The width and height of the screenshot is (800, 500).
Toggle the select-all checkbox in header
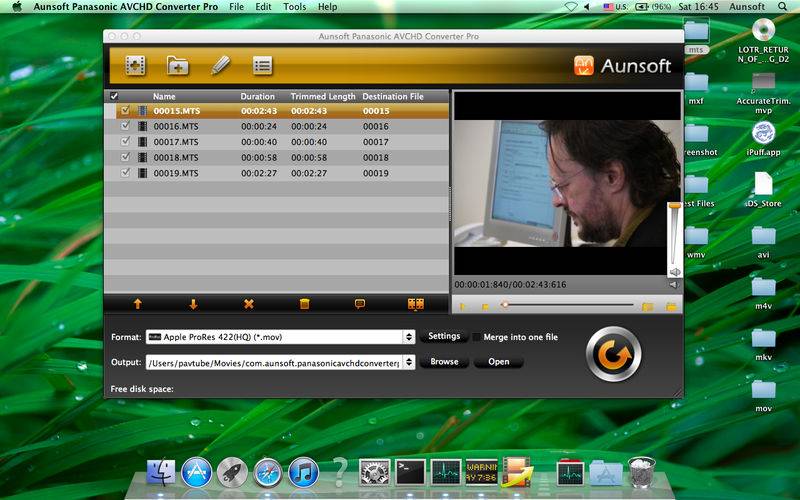pos(114,96)
